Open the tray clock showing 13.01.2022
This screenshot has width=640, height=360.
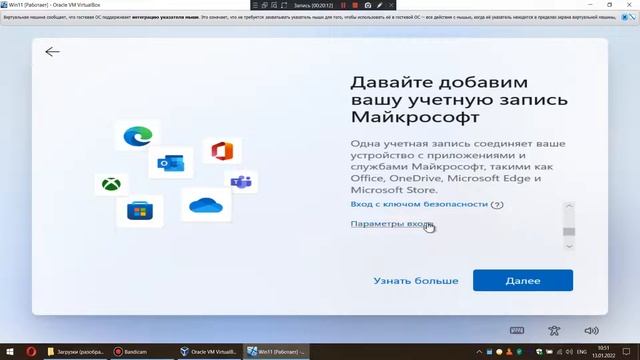pos(604,351)
